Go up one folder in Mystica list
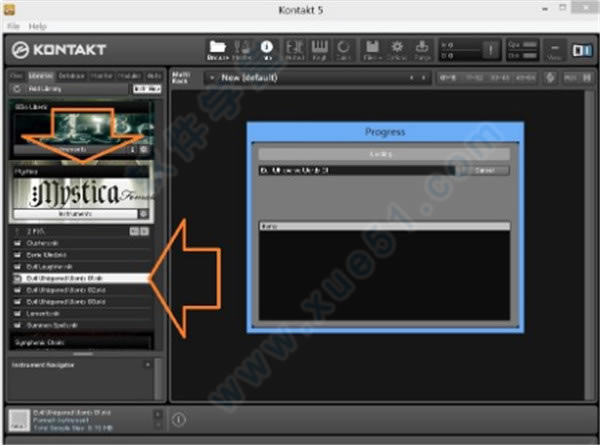Viewport: 600px width, 445px height. point(17,231)
